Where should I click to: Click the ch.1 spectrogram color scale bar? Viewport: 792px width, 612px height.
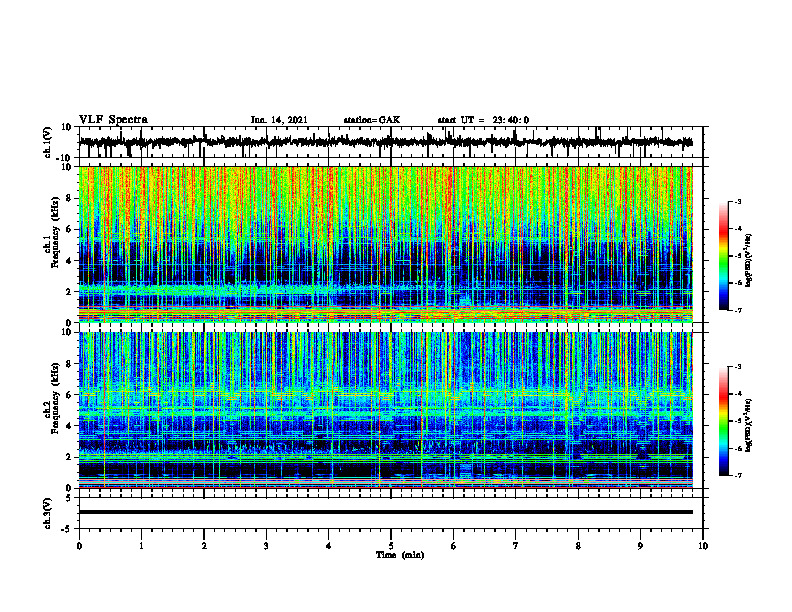(x=724, y=256)
